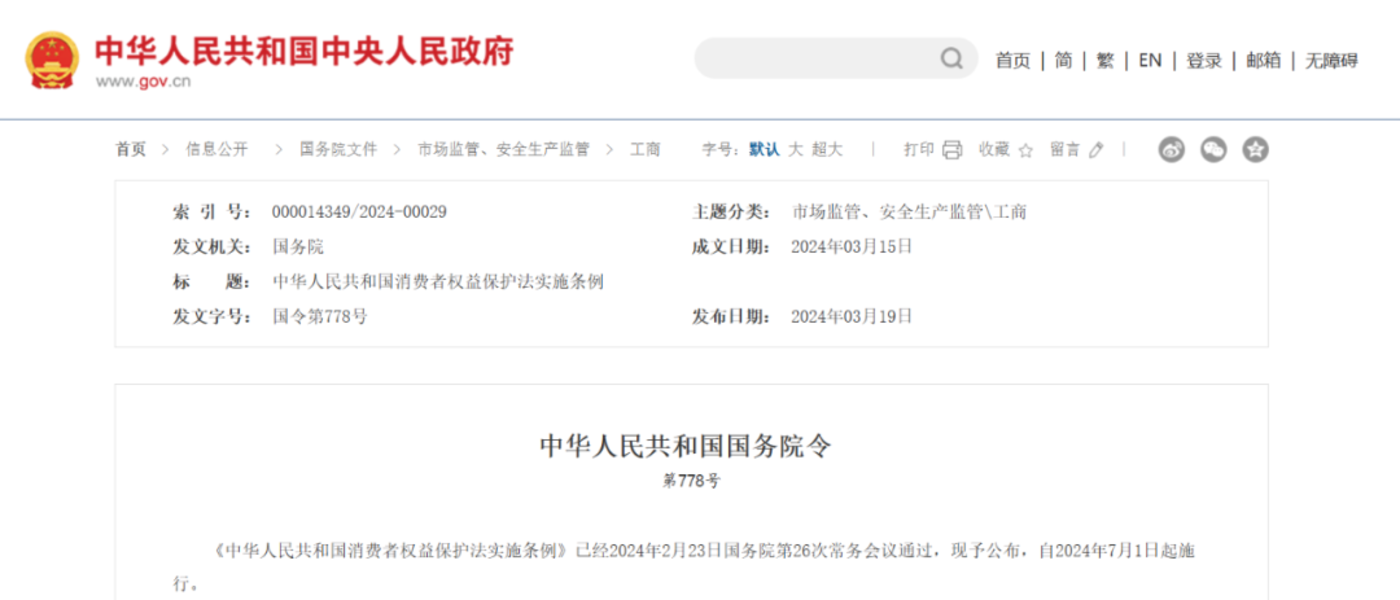Click the printer icon
Image resolution: width=1400 pixels, height=600 pixels.
(x=952, y=150)
